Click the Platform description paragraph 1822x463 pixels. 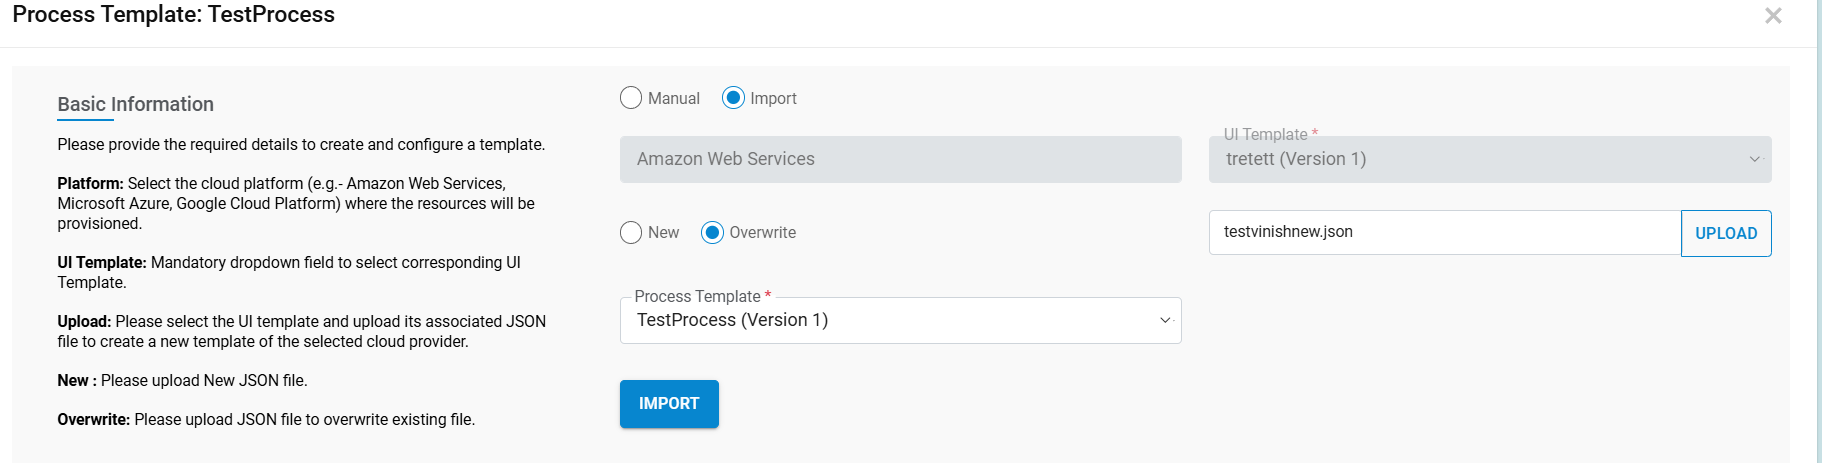click(296, 203)
